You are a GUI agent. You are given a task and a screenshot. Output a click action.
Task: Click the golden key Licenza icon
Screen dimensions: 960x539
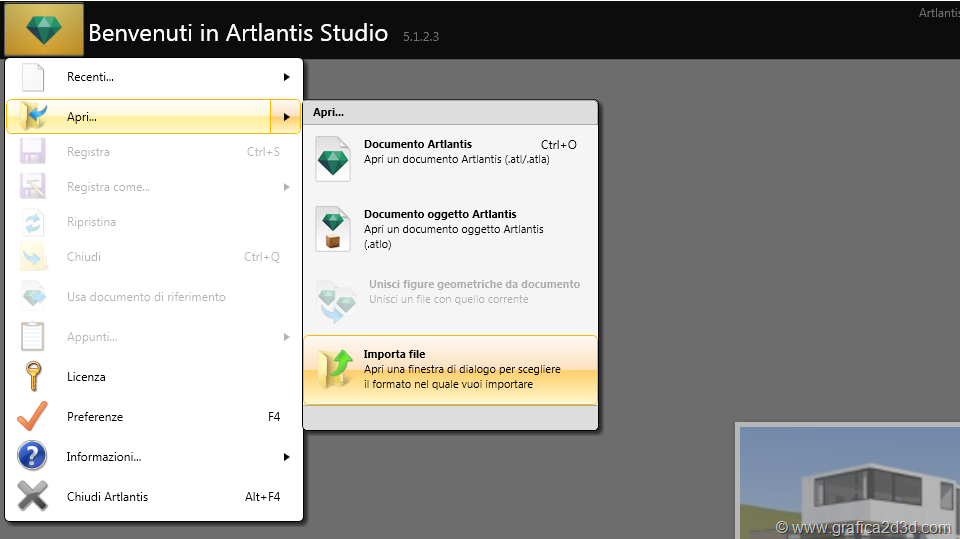[33, 377]
